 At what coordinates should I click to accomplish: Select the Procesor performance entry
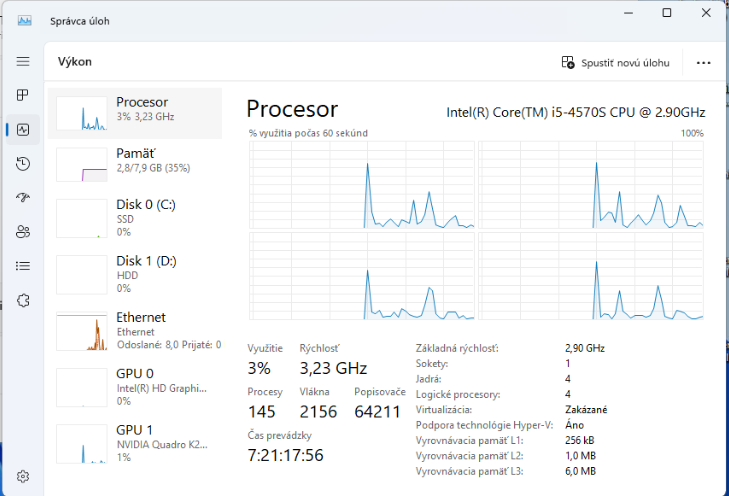coord(135,113)
